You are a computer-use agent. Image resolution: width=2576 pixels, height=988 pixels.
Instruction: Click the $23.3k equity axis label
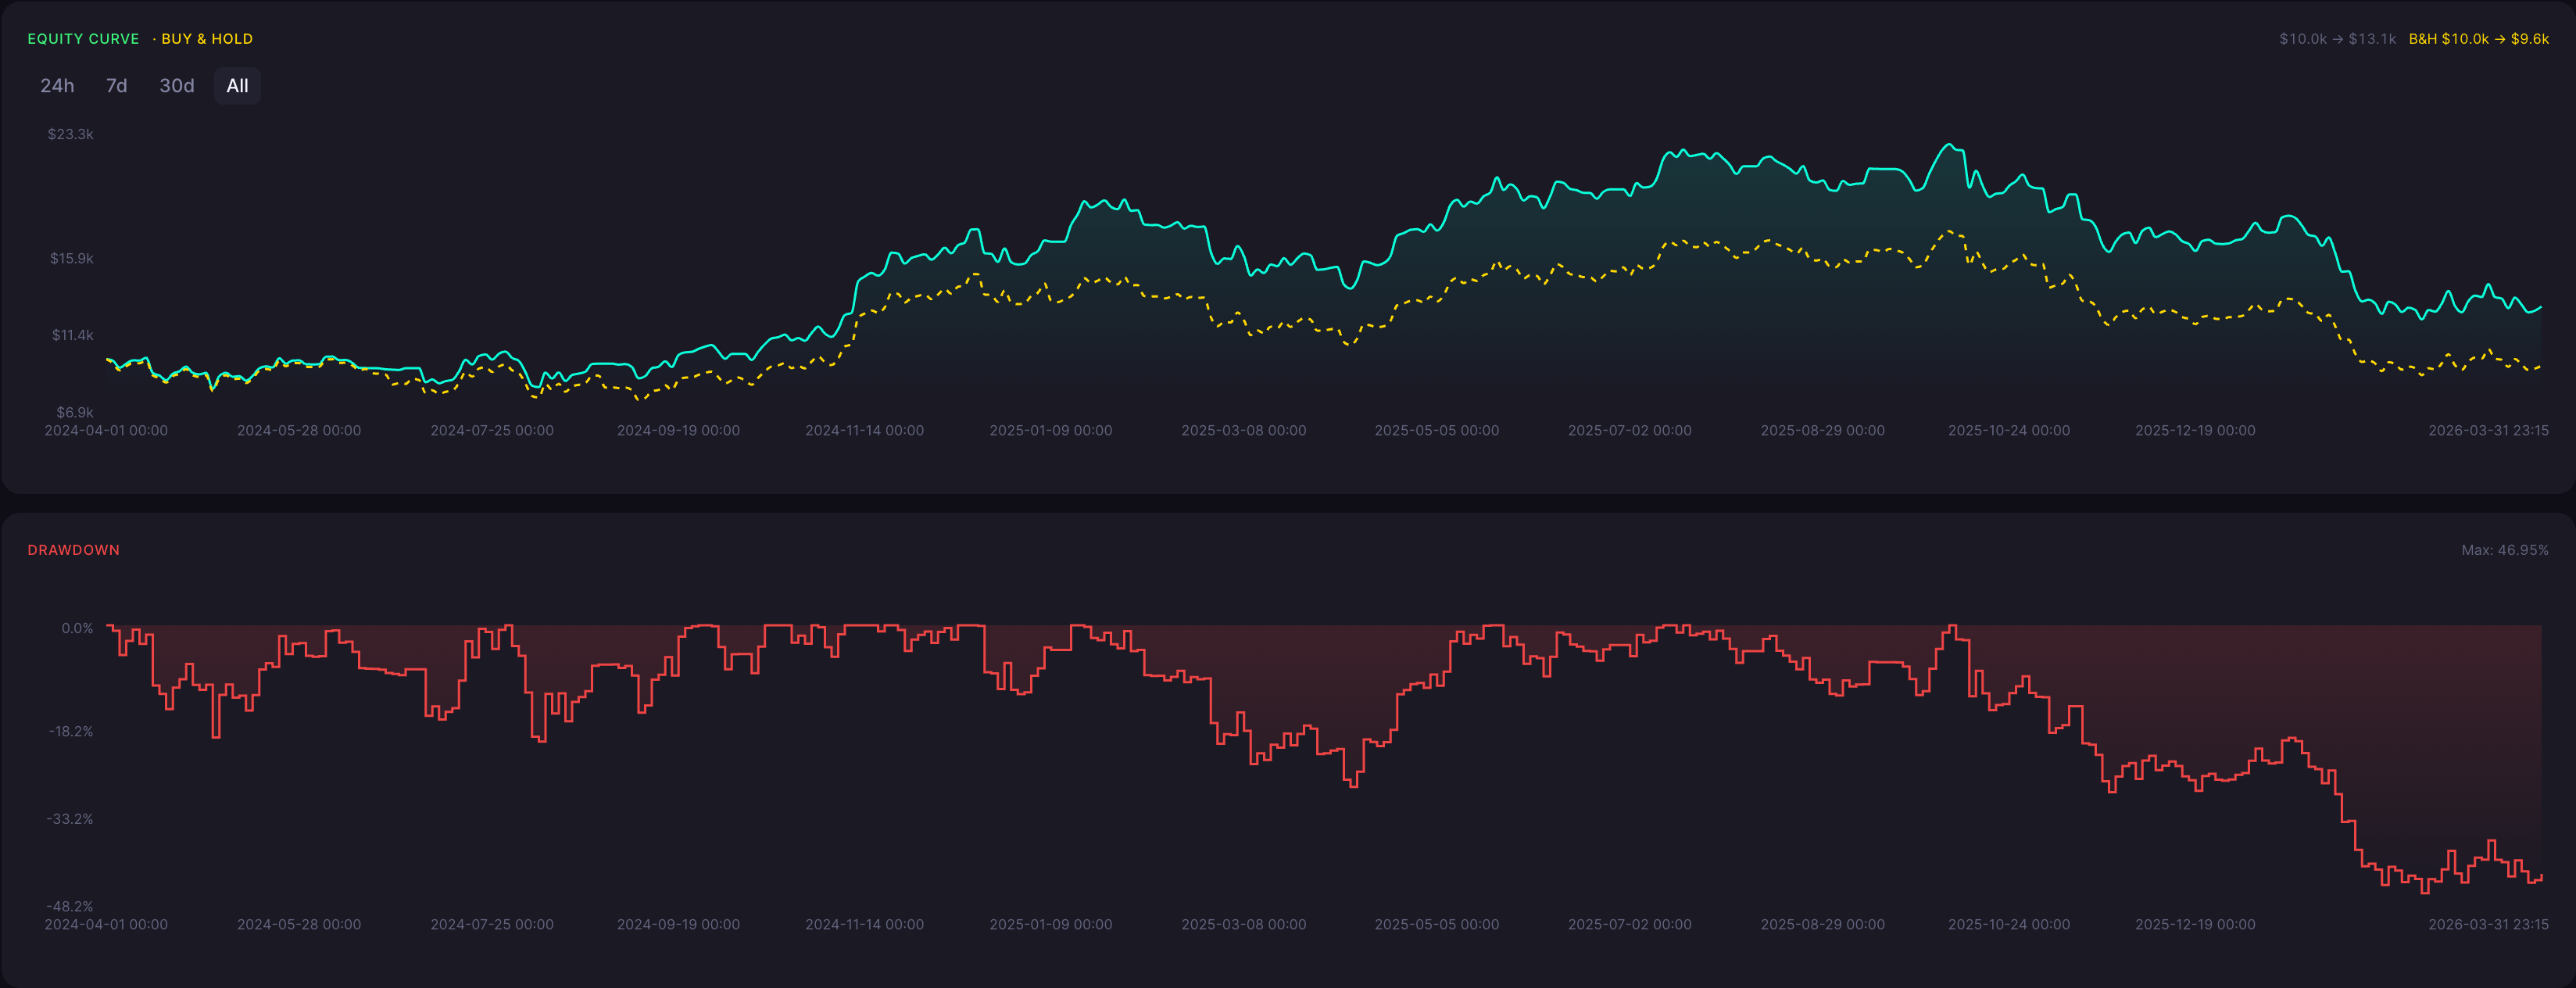click(x=71, y=134)
